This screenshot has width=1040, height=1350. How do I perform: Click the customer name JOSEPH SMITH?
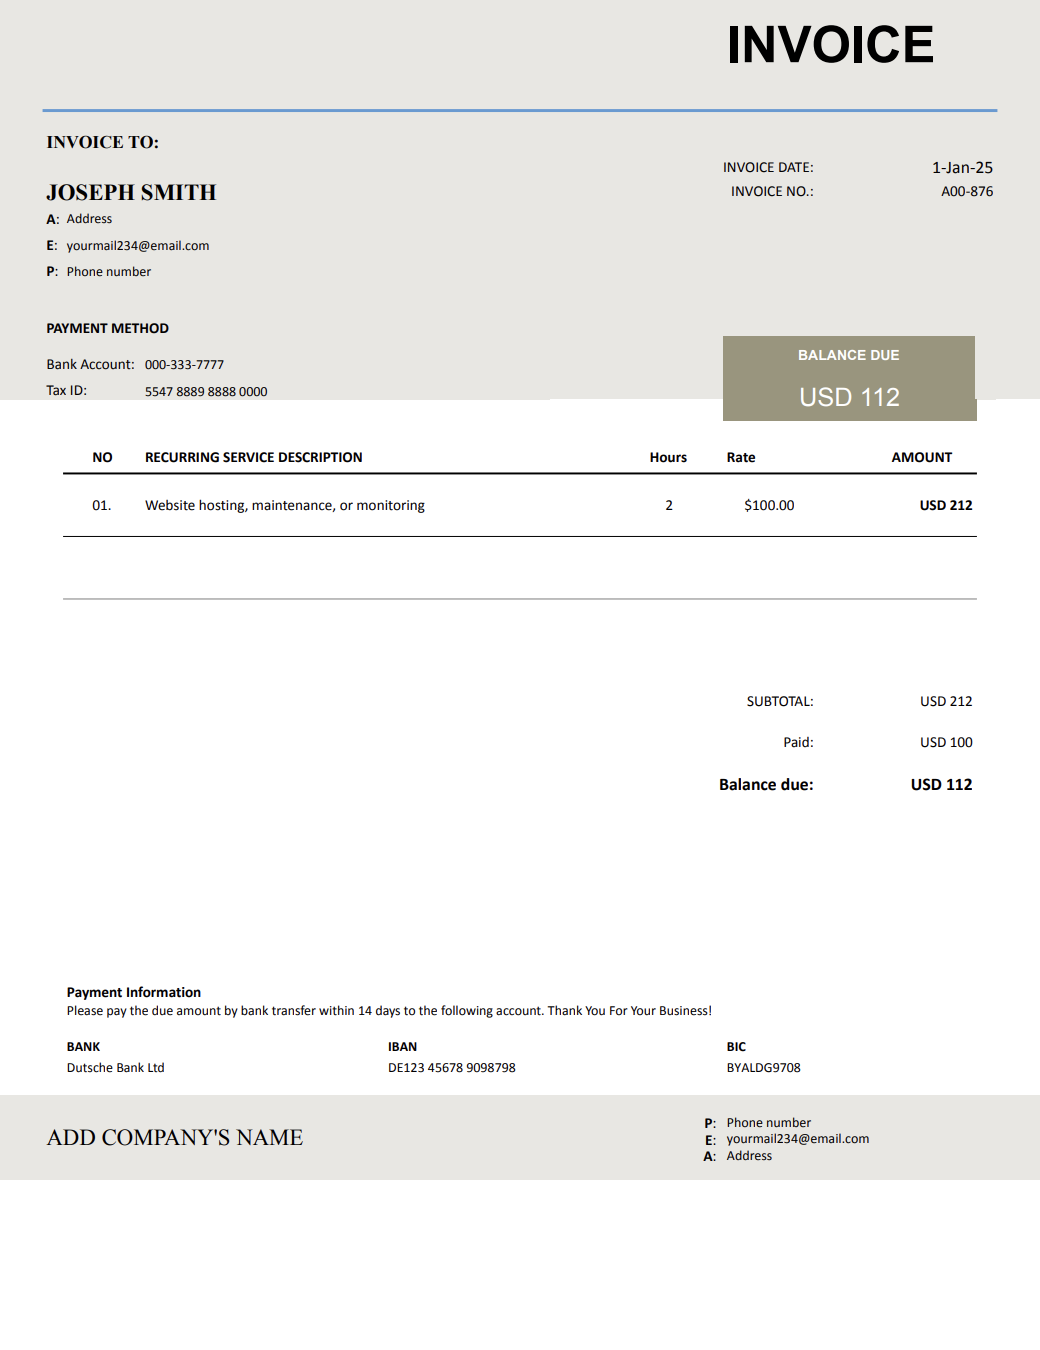click(x=131, y=192)
